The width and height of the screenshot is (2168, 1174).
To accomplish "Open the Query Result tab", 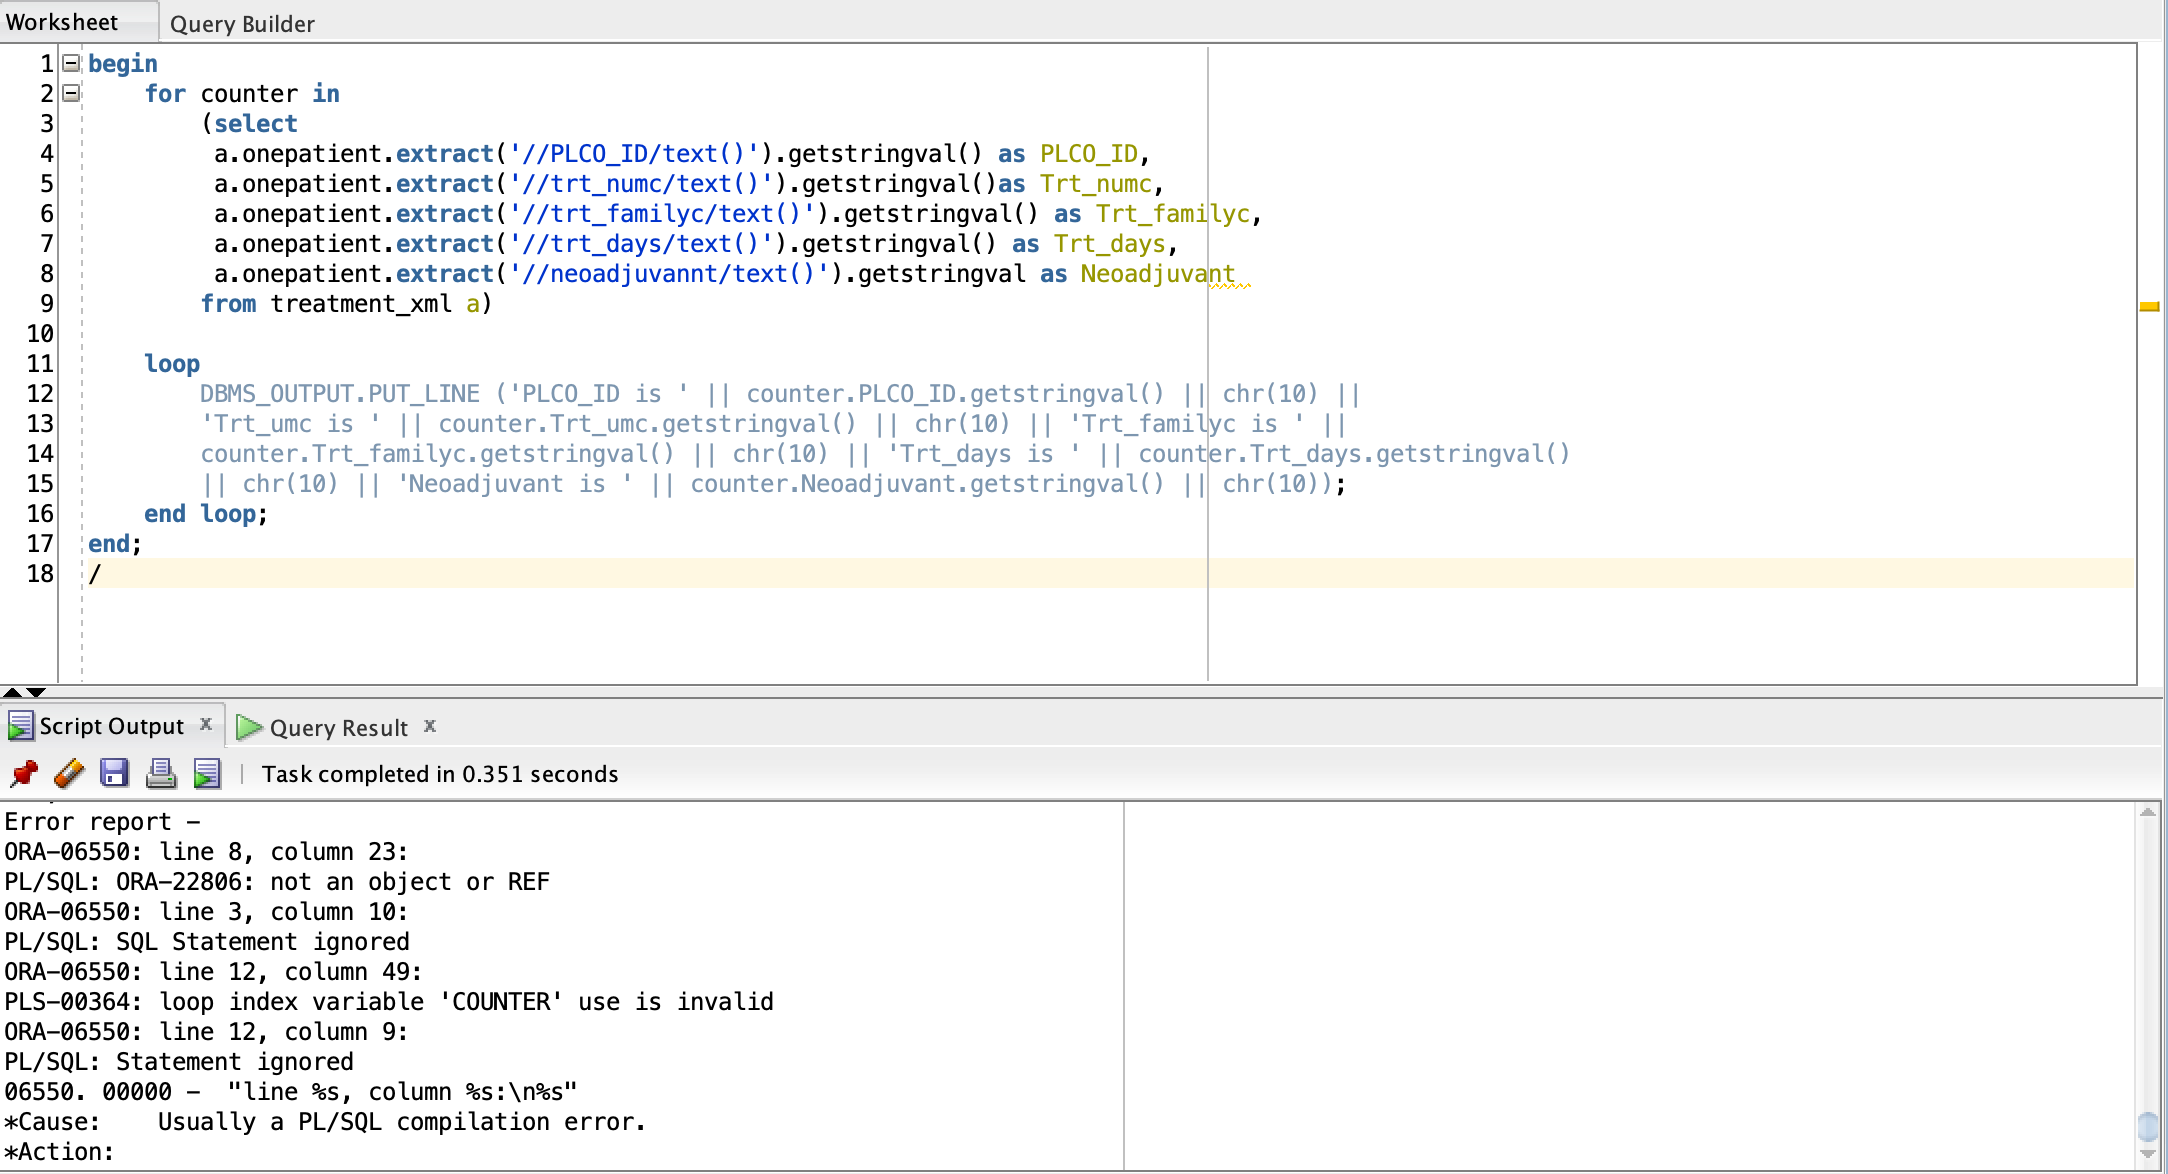I will (x=338, y=728).
